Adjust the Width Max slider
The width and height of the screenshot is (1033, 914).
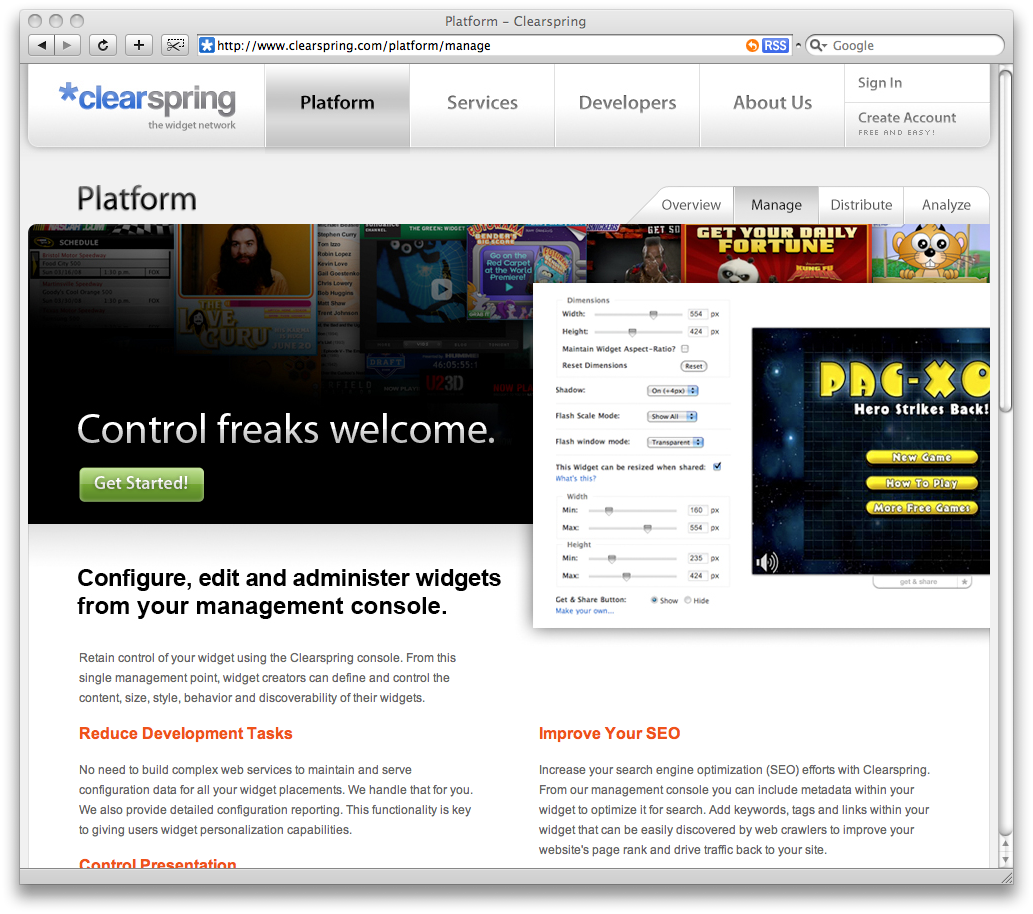tap(648, 528)
